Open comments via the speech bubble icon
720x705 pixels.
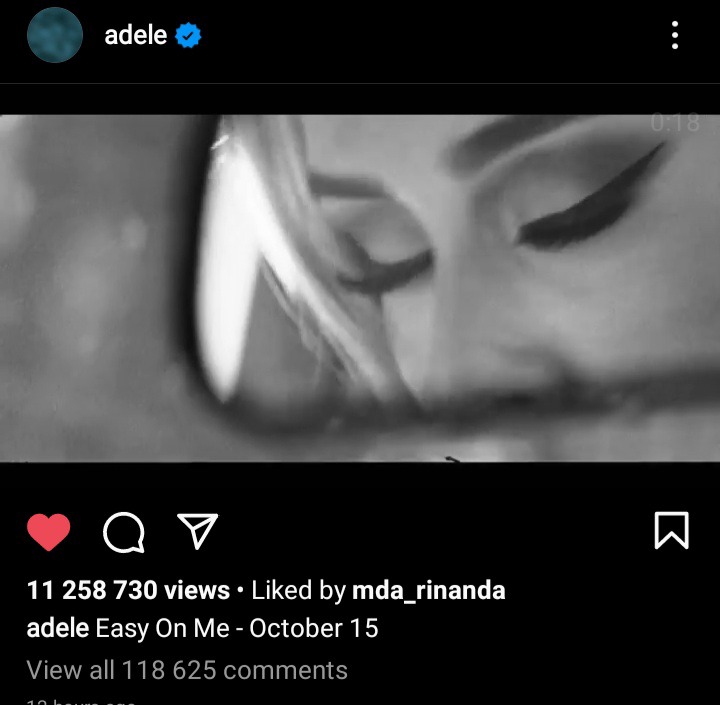(x=124, y=532)
